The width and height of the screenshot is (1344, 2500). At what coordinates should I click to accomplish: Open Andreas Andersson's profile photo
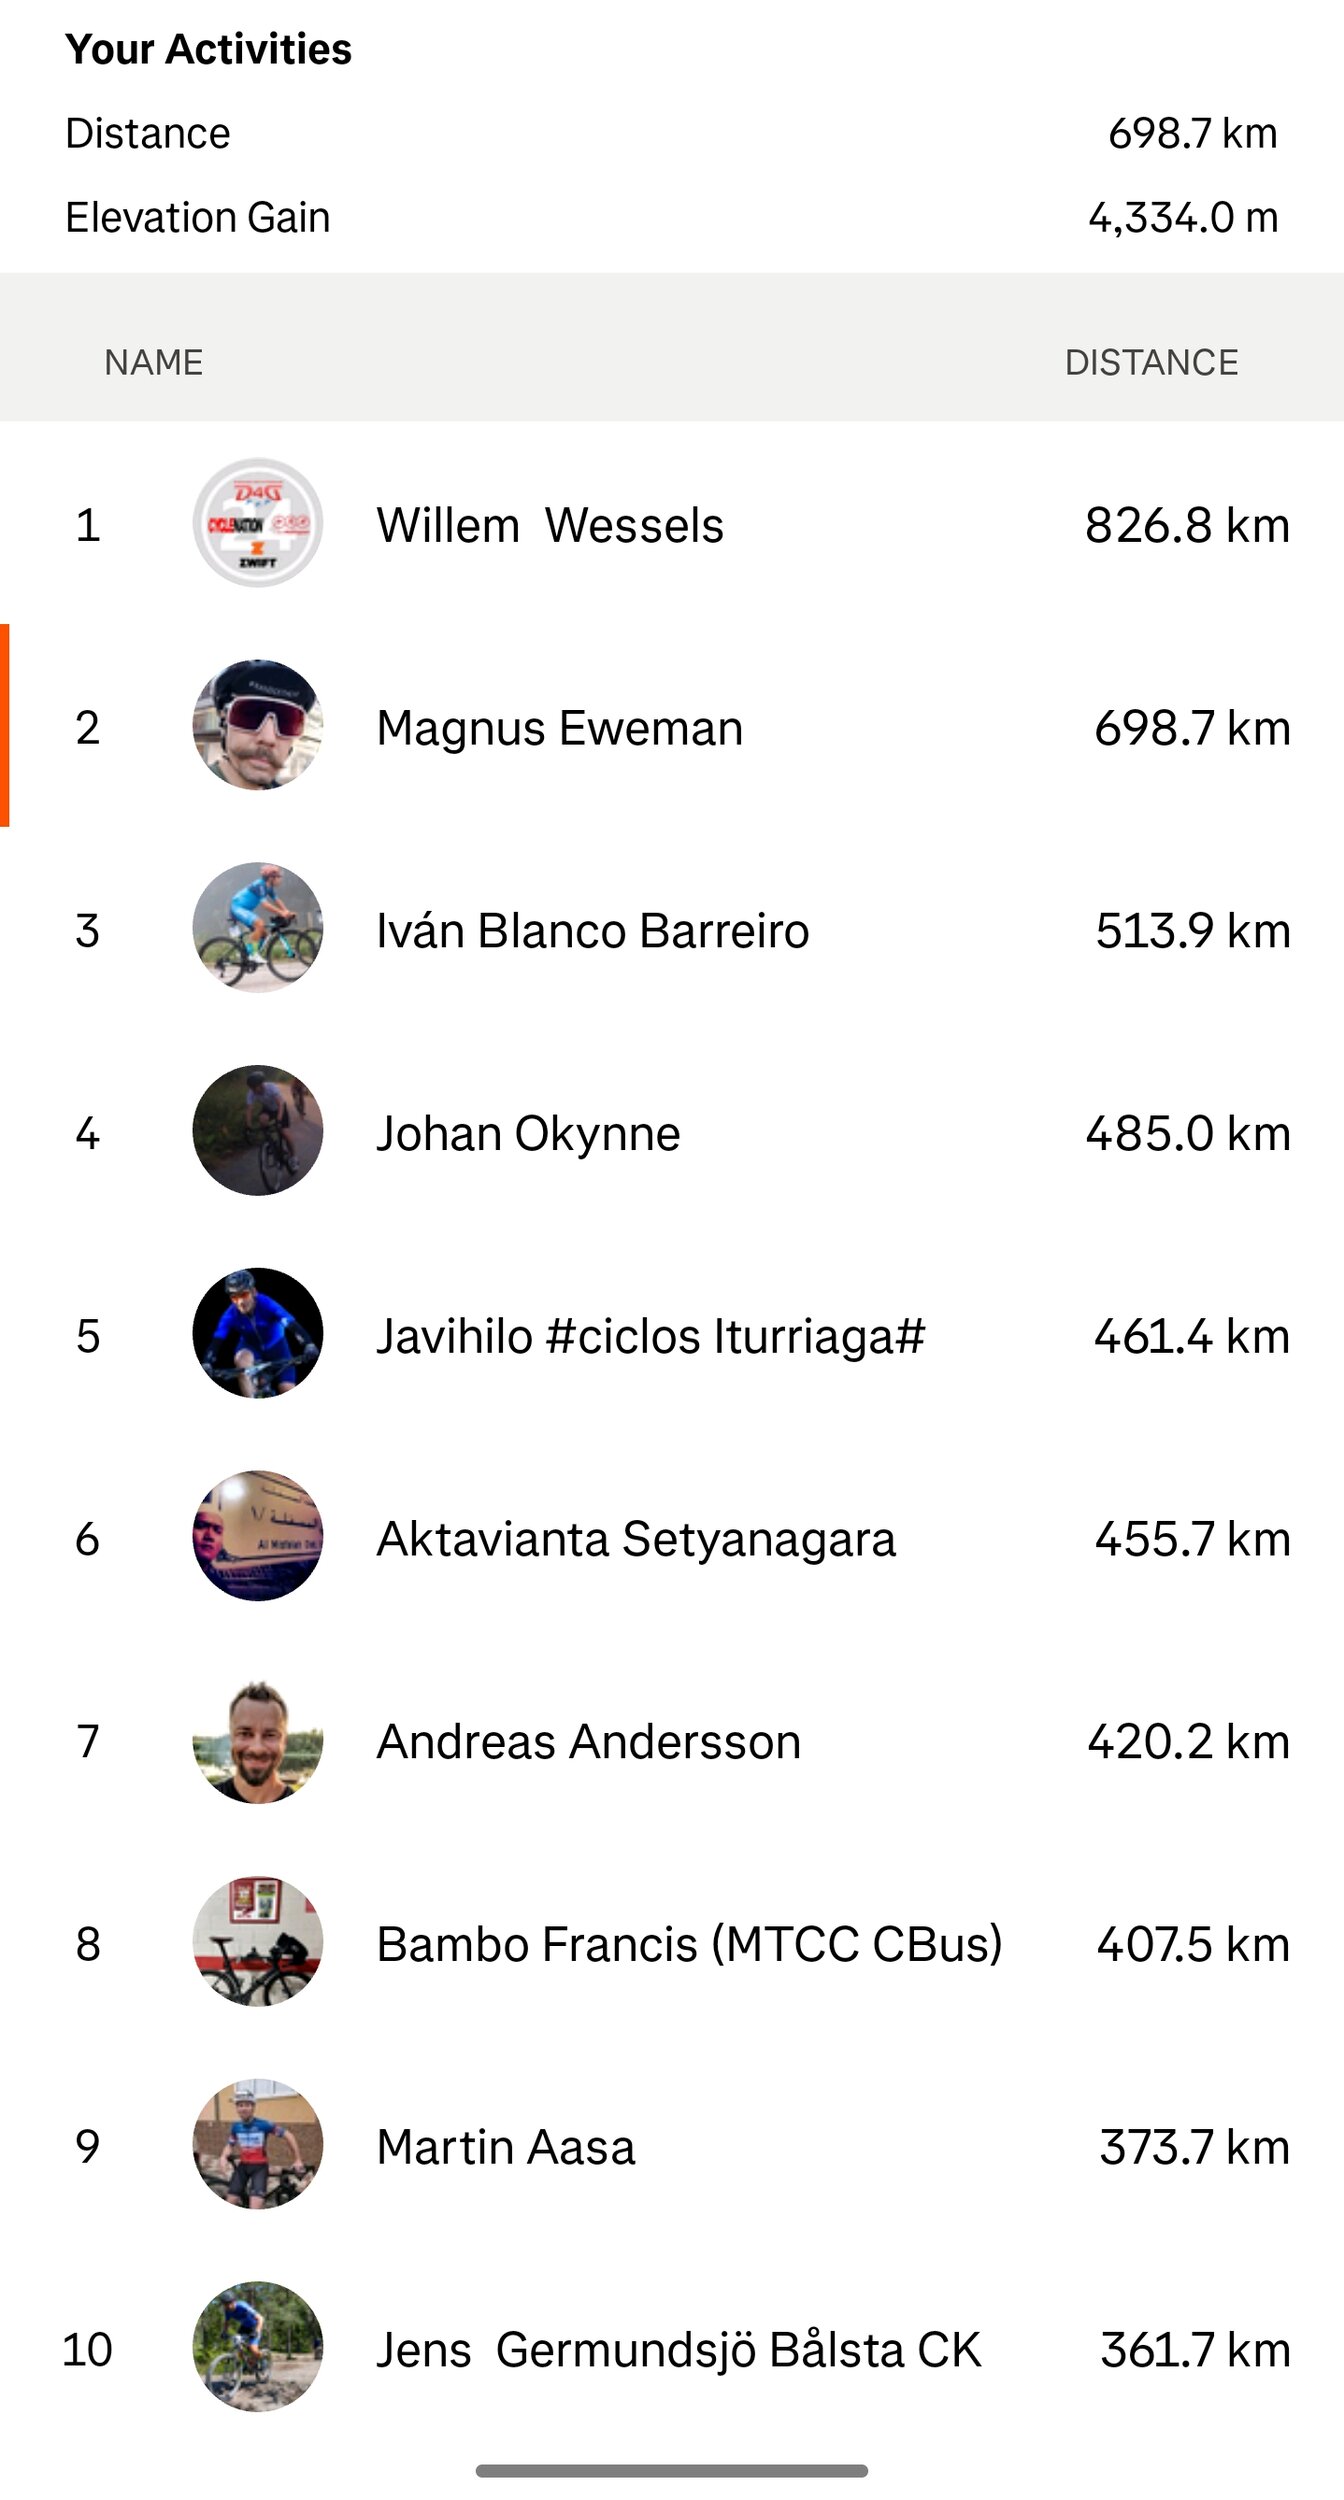pos(258,1740)
